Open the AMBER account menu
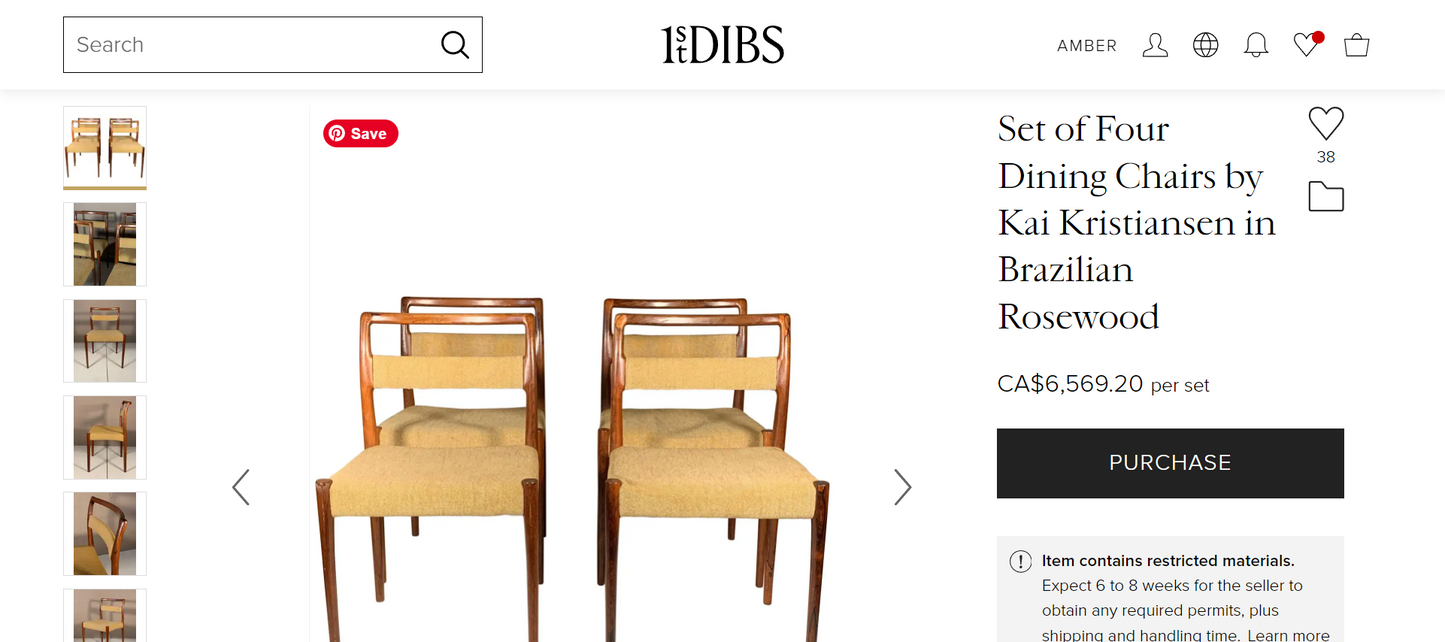Screen dimensions: 1445x642 (x=1087, y=46)
